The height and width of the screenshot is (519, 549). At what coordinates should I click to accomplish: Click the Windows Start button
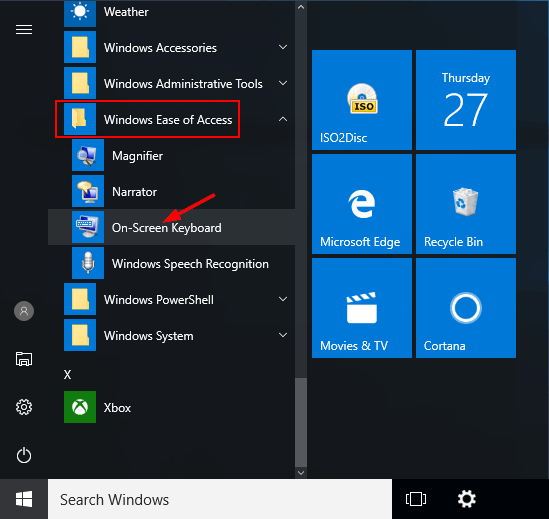click(x=24, y=499)
